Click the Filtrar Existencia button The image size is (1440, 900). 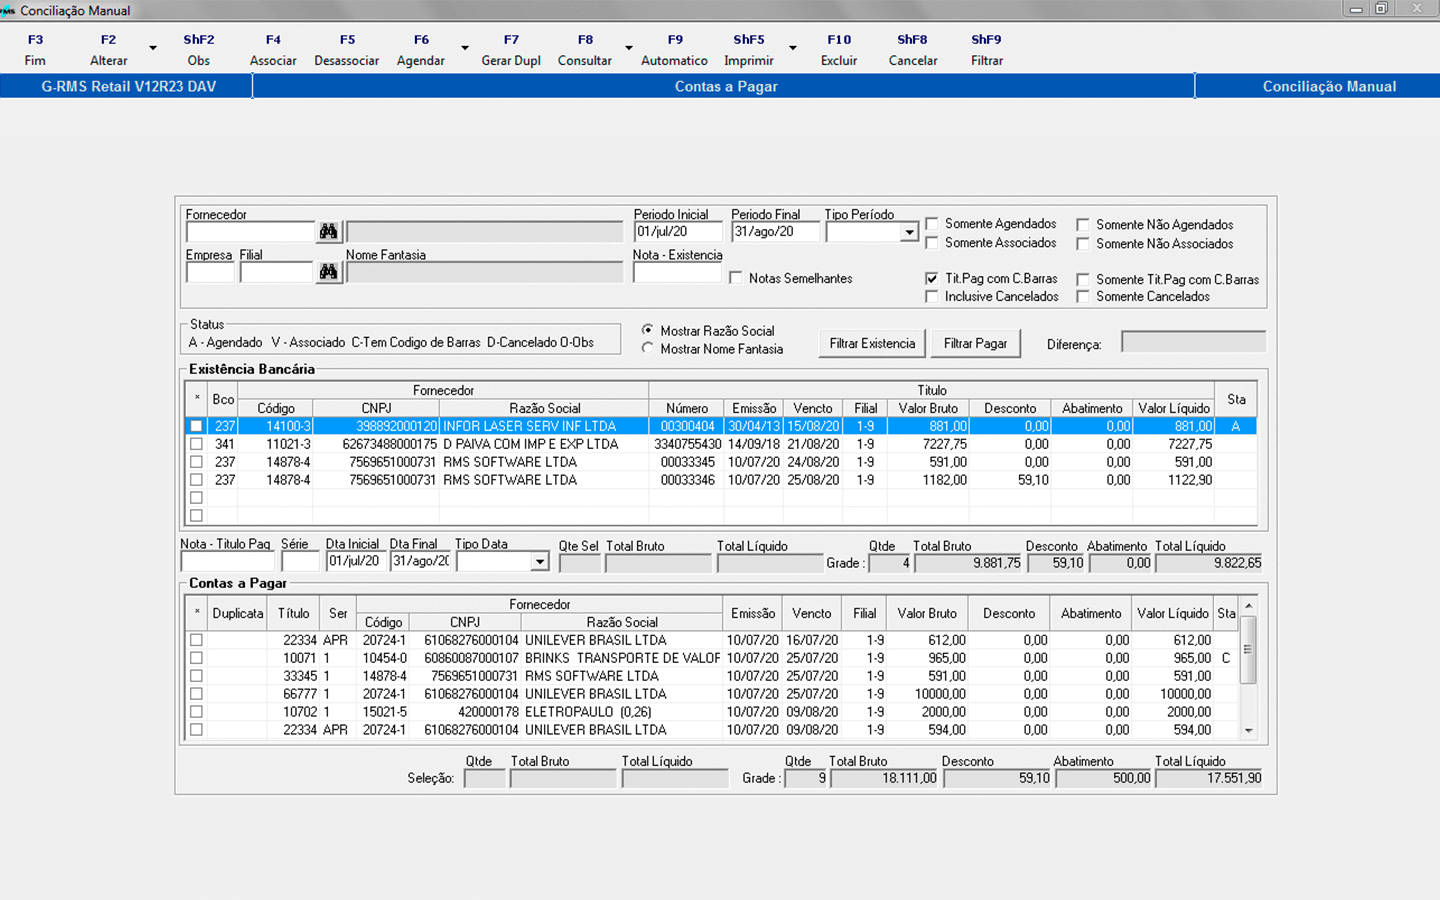(872, 344)
